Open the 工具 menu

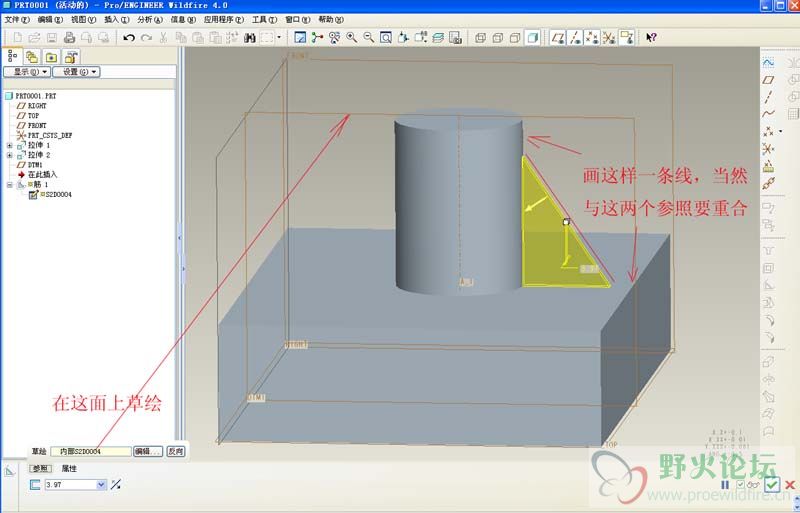coord(264,19)
